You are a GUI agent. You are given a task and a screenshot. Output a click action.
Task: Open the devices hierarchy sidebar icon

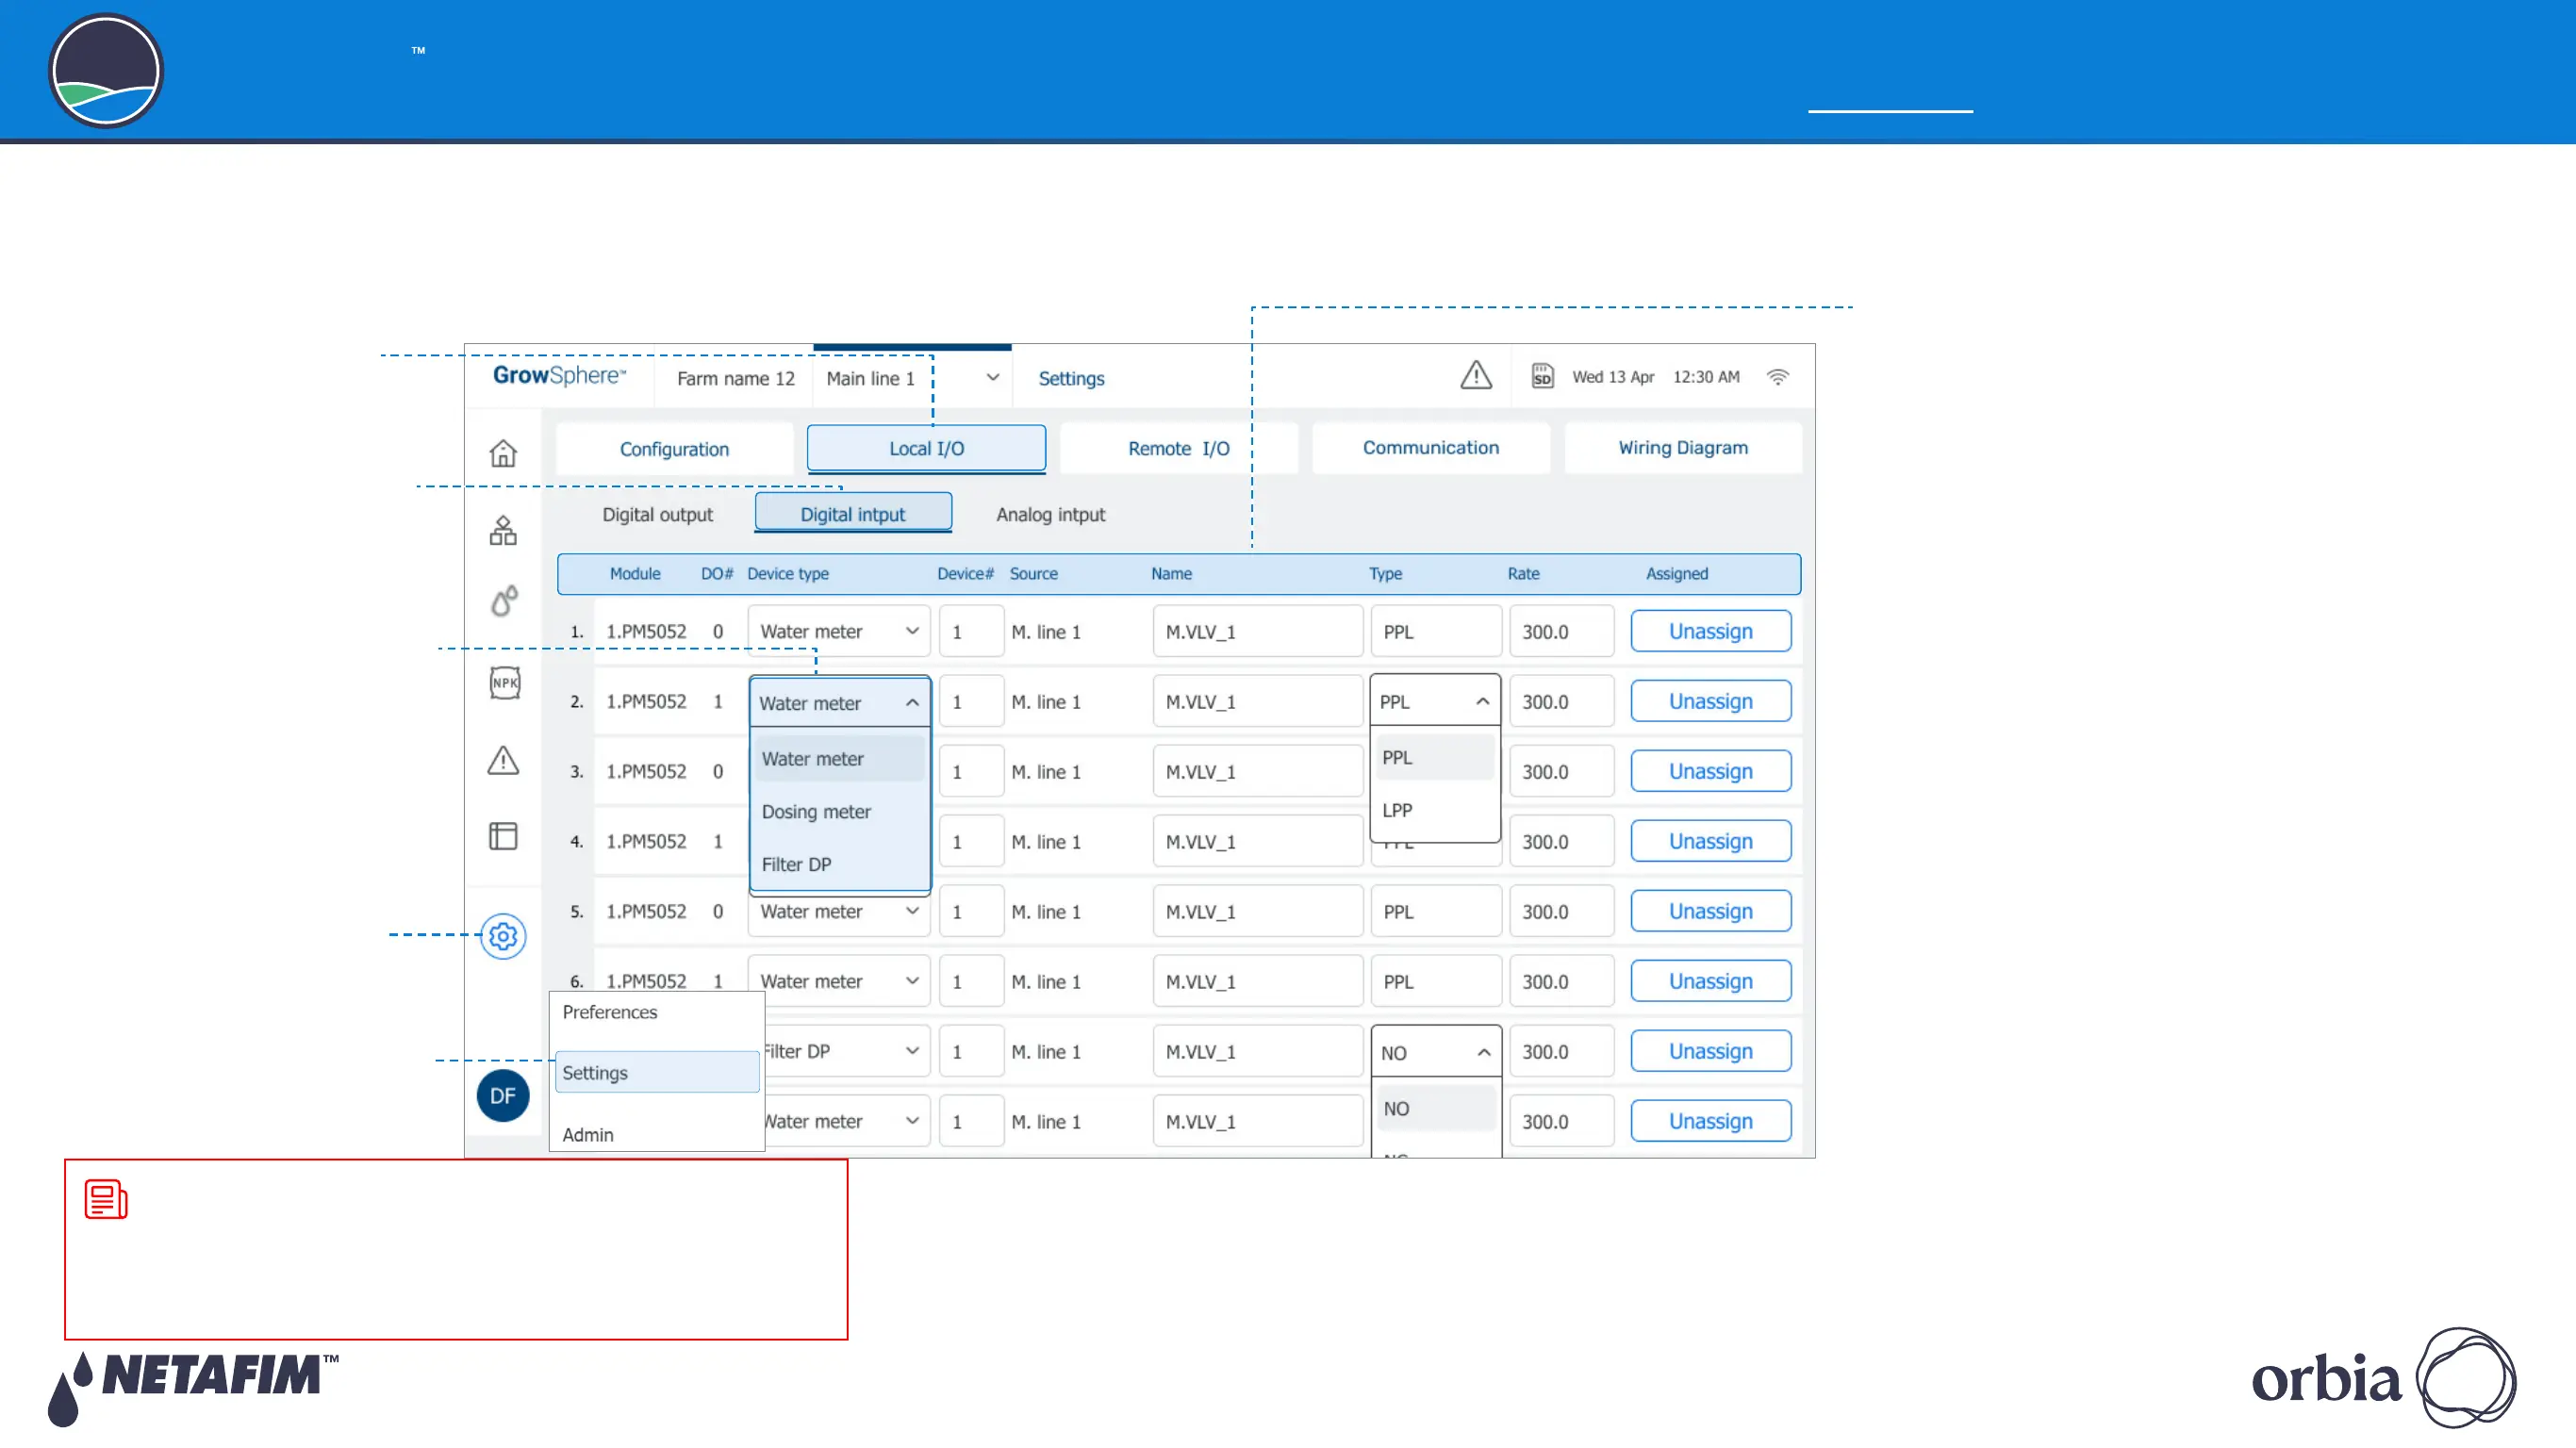(x=503, y=530)
